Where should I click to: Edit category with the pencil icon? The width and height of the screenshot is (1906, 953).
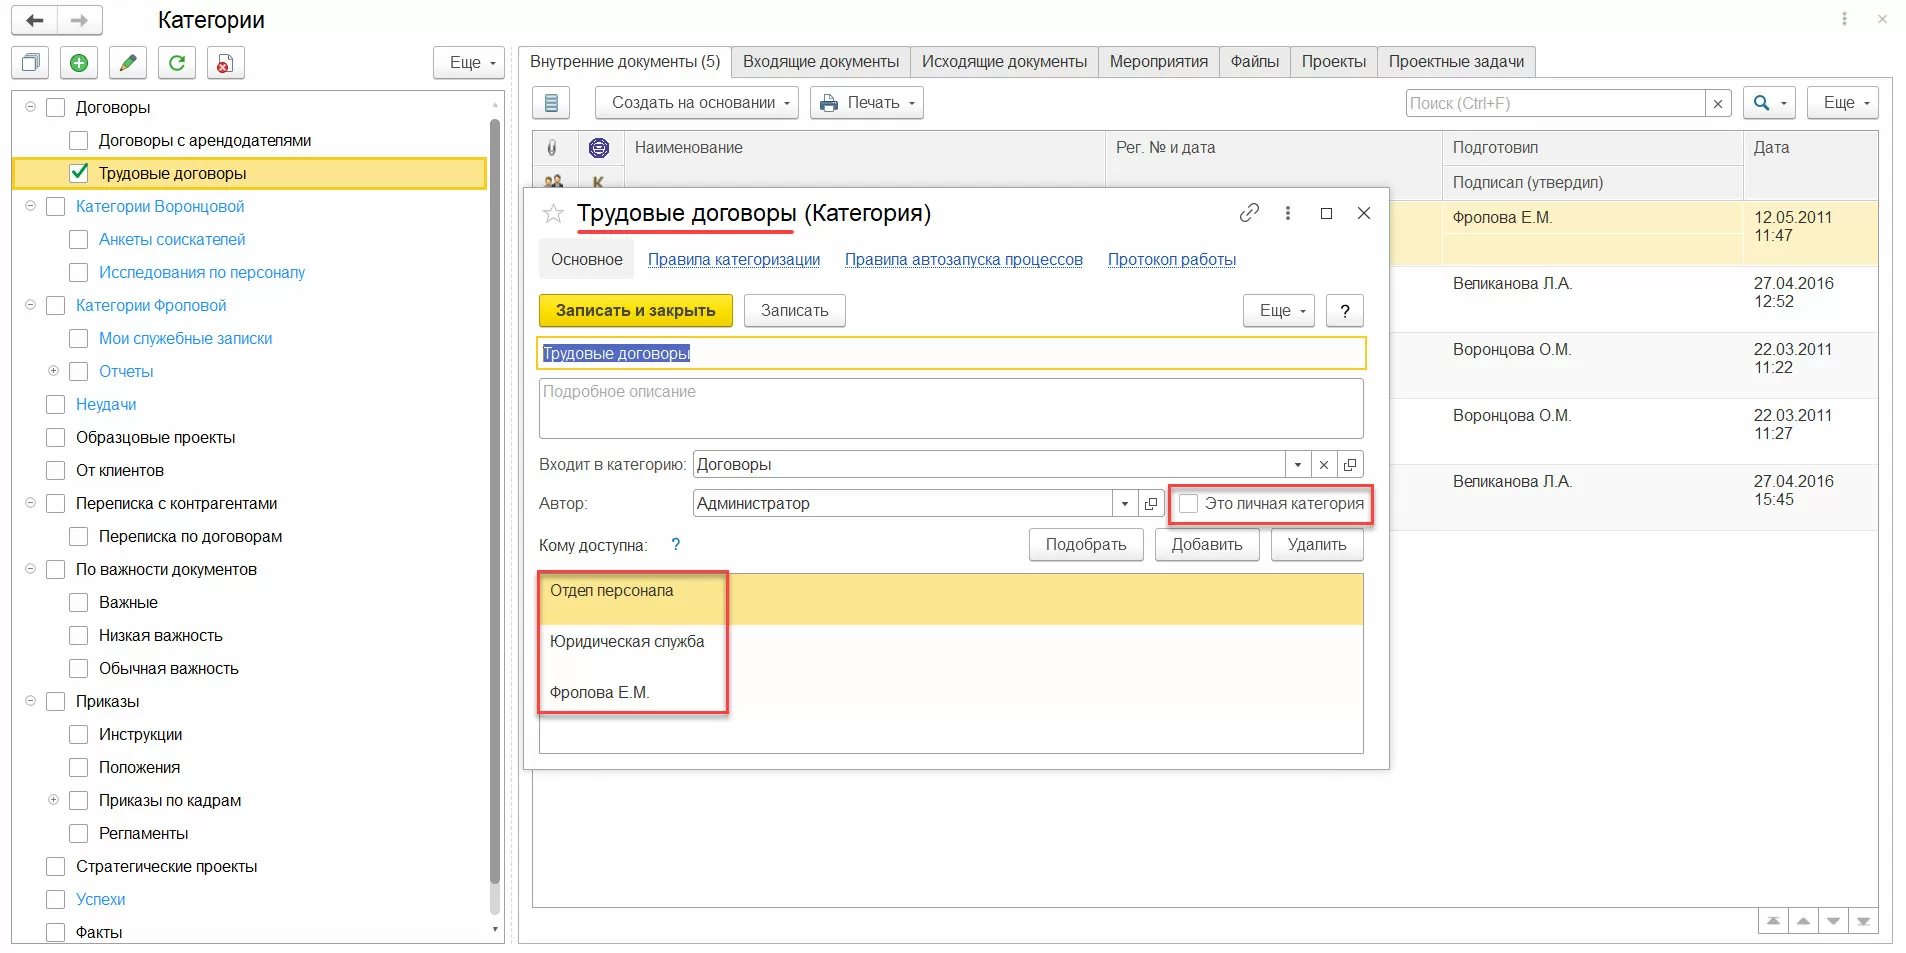128,63
